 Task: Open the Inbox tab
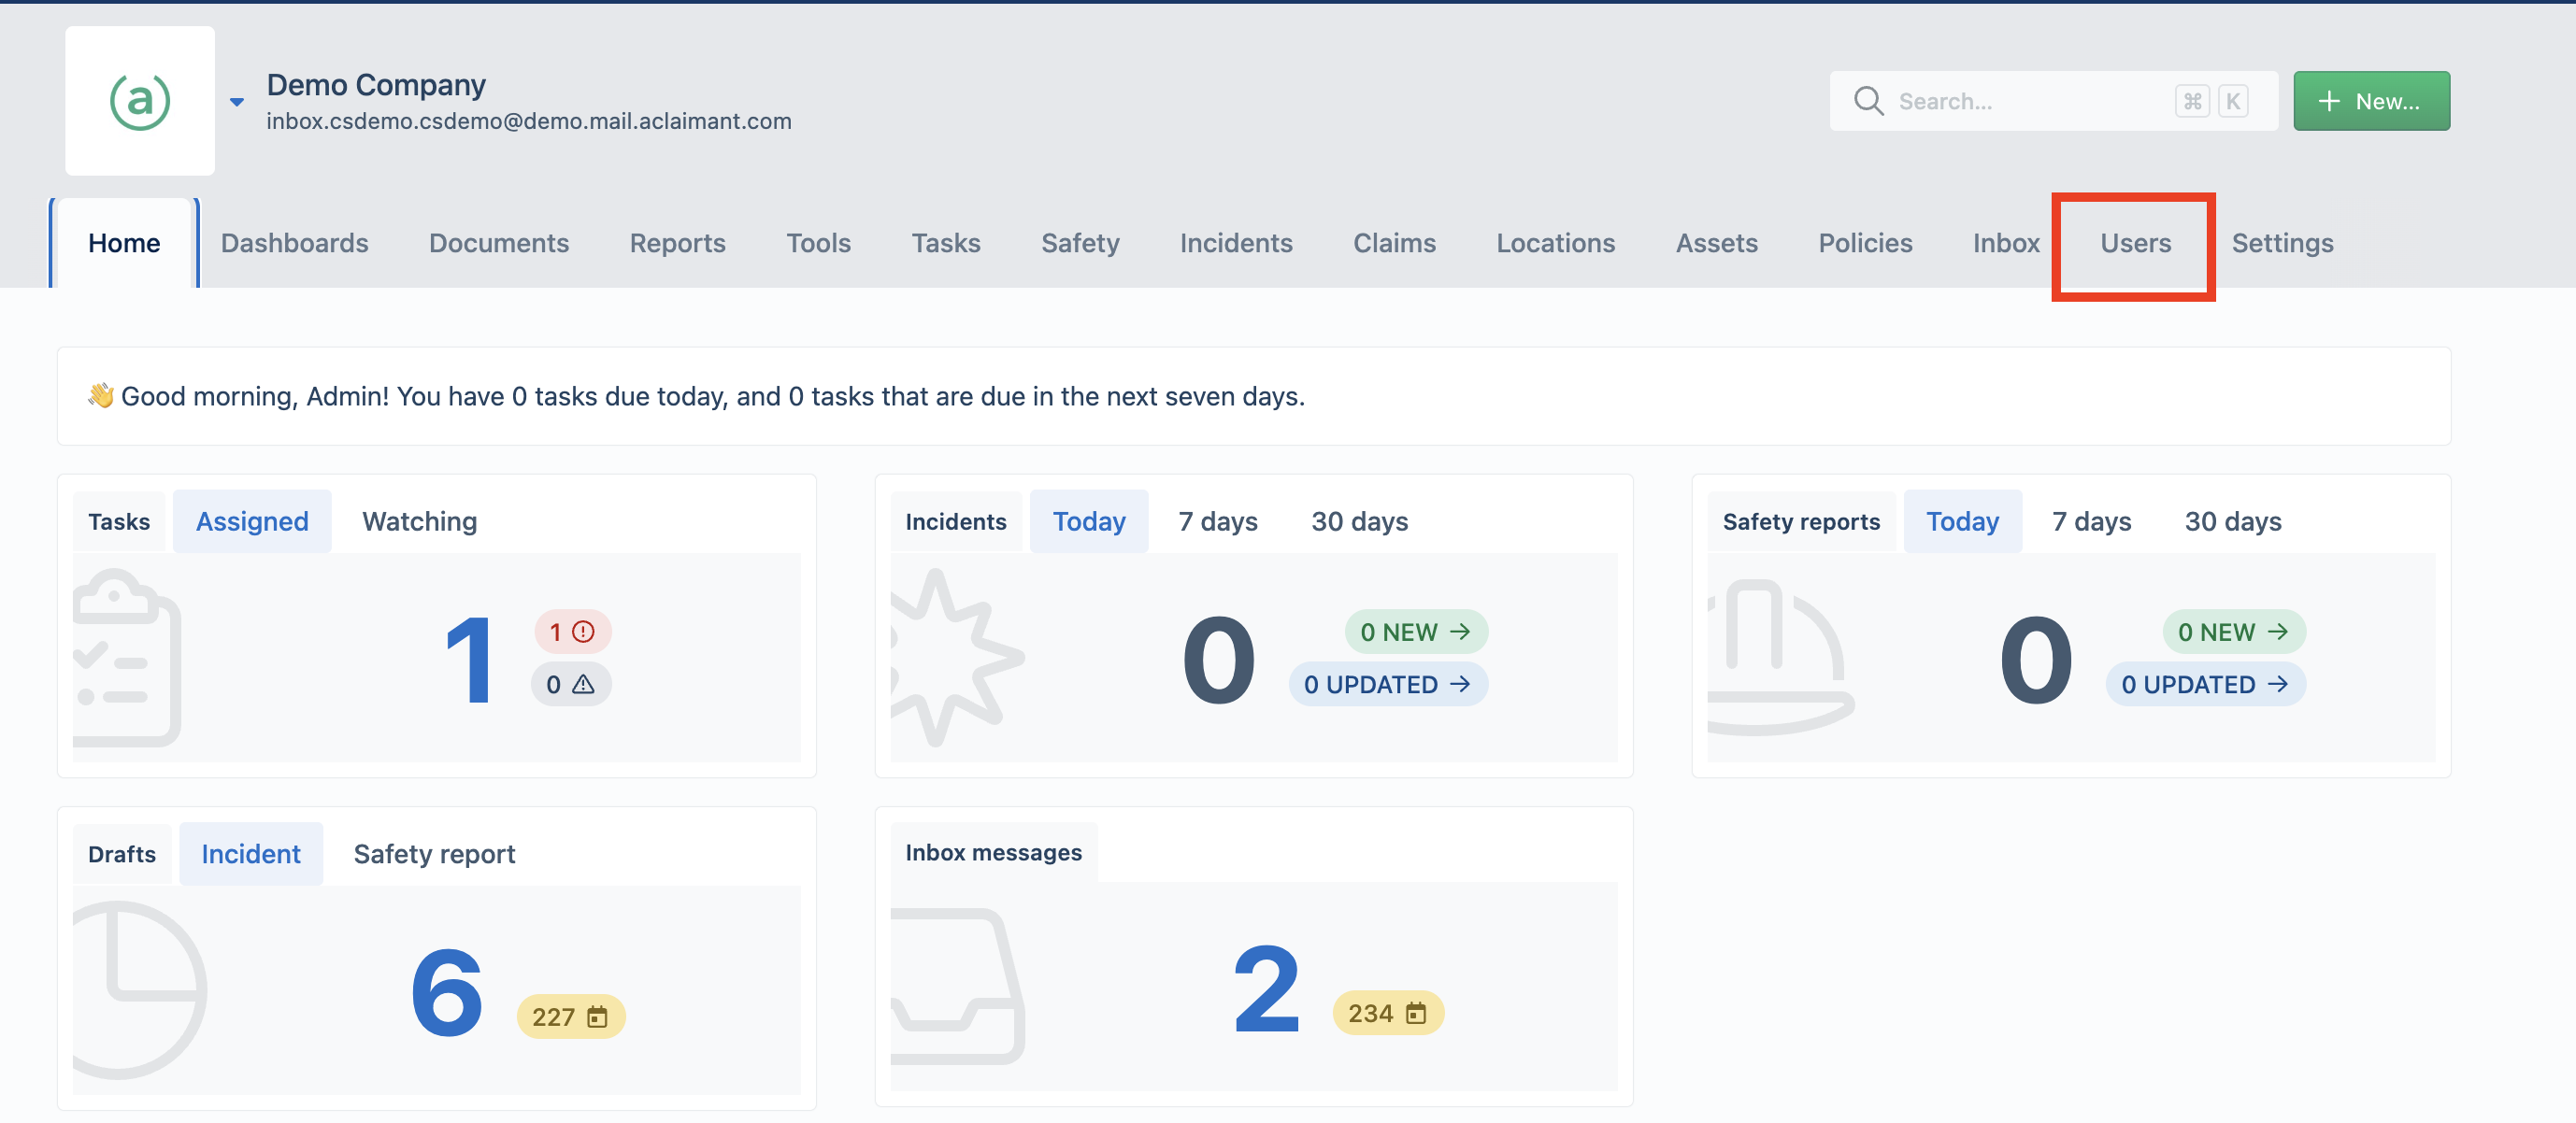pos(2005,243)
